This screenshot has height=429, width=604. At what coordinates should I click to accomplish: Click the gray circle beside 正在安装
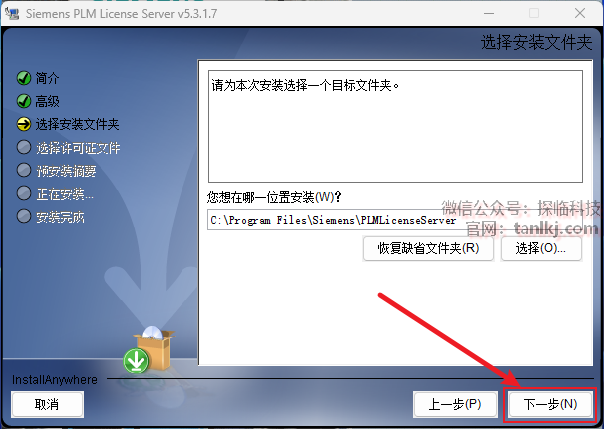tap(24, 194)
